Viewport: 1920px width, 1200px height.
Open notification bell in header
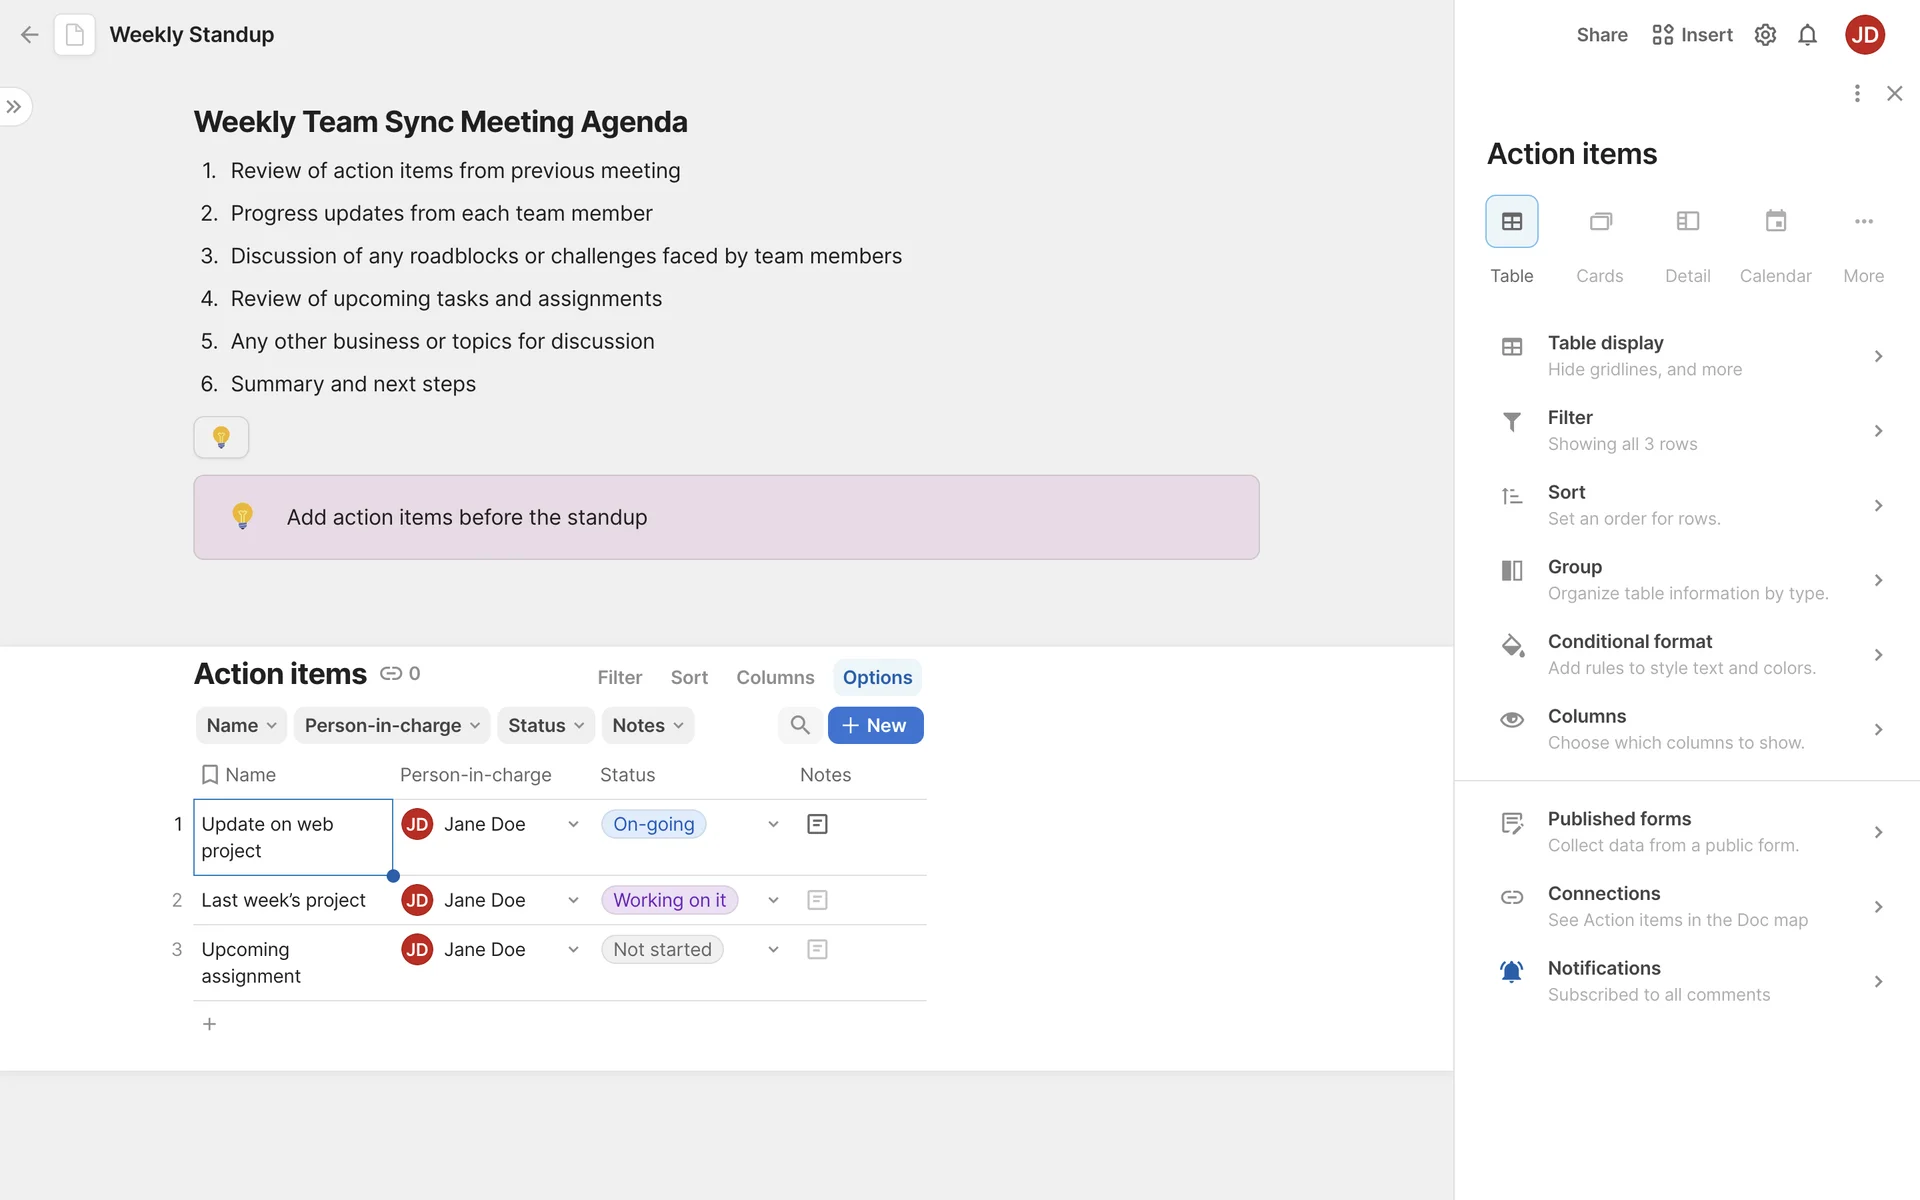point(1807,35)
